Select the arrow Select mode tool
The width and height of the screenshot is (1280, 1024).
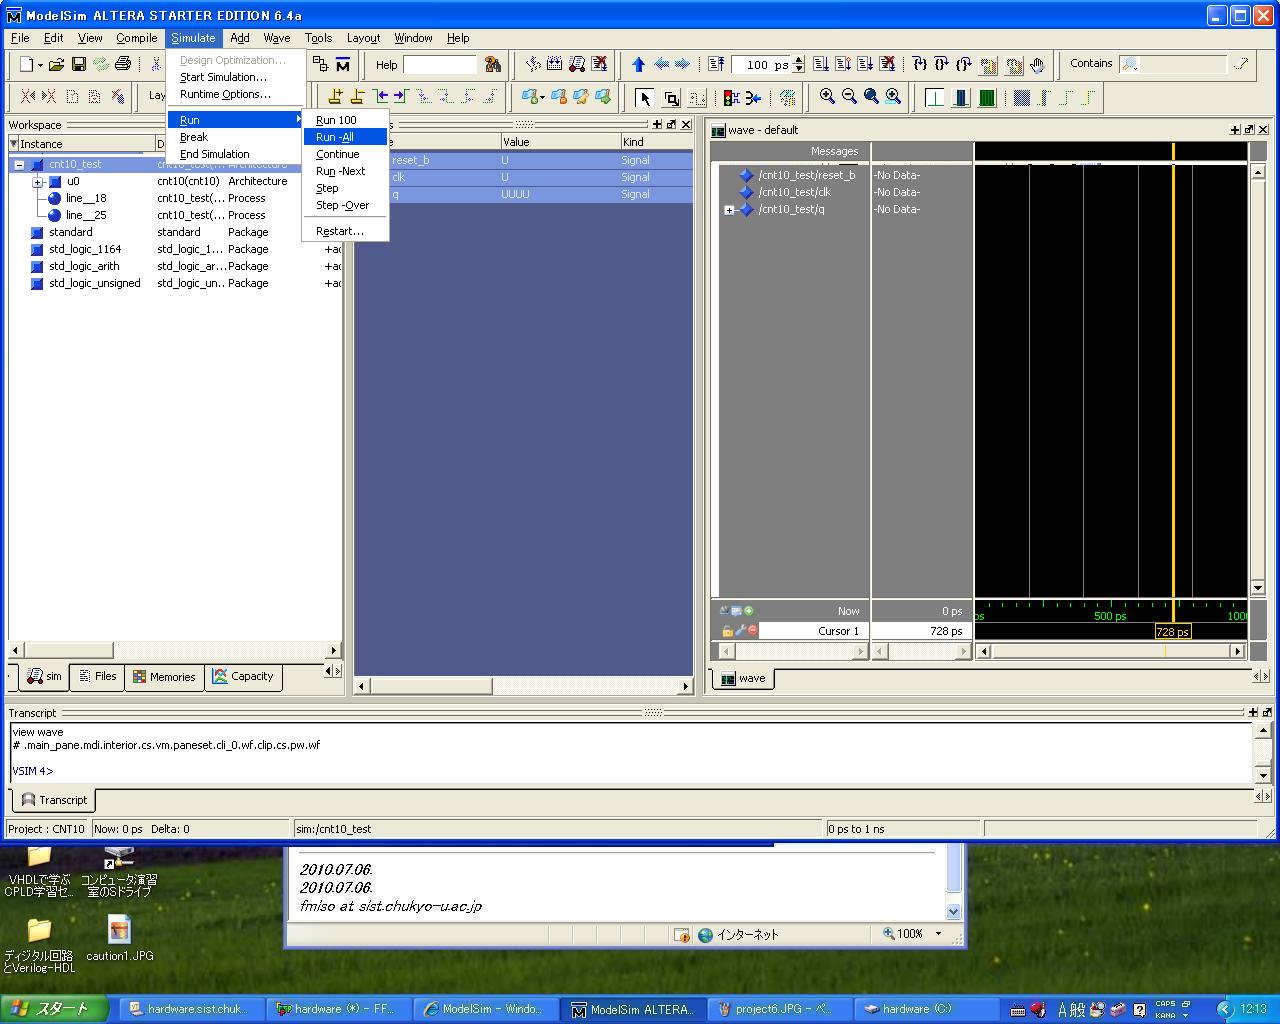[645, 98]
